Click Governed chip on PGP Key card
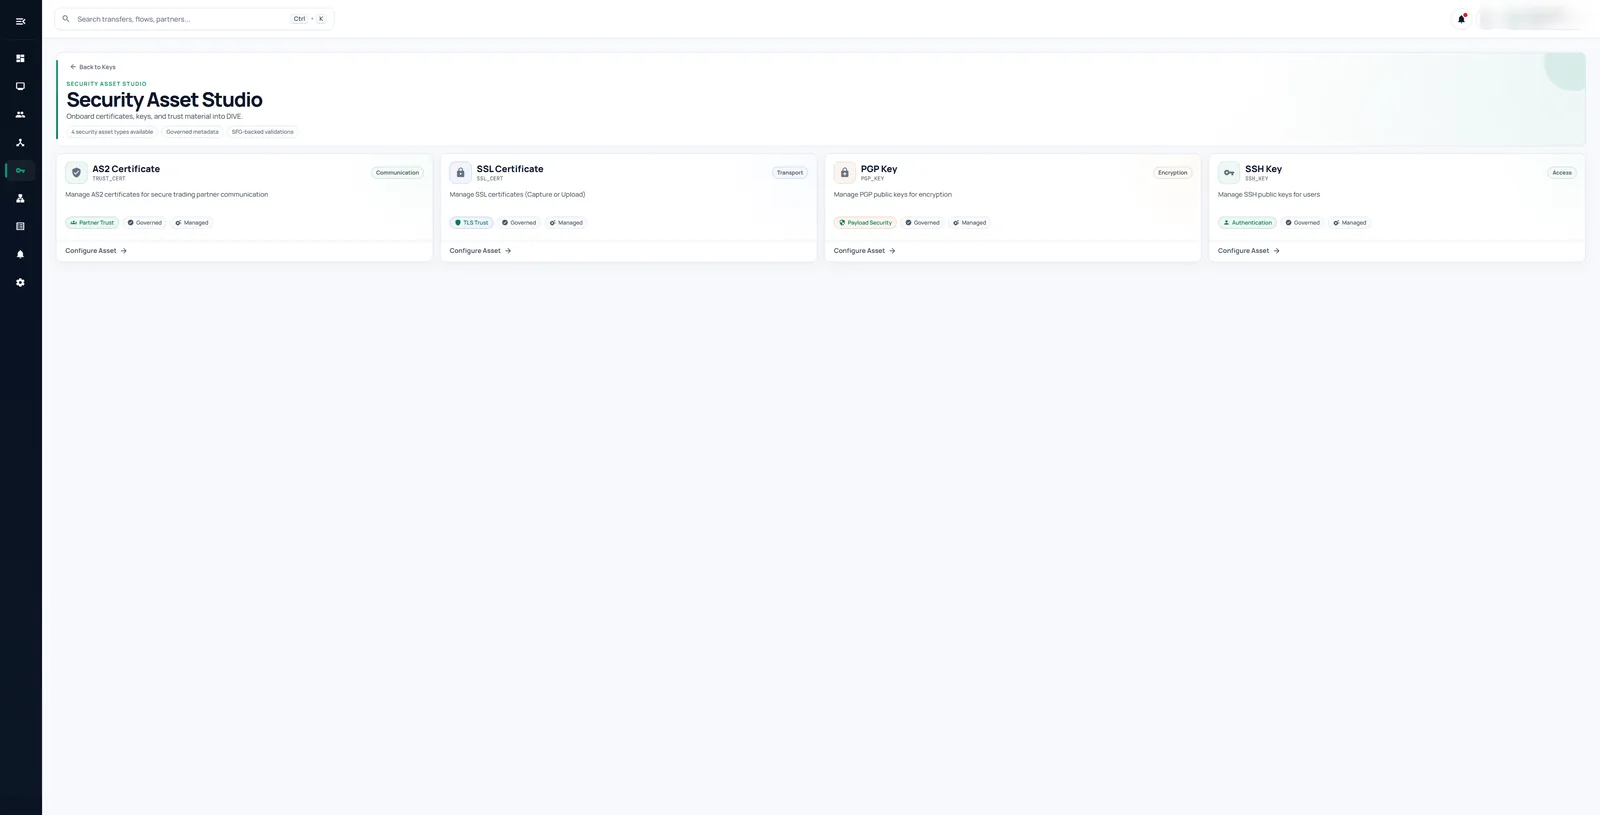Screen dimensions: 1600x815 point(922,223)
